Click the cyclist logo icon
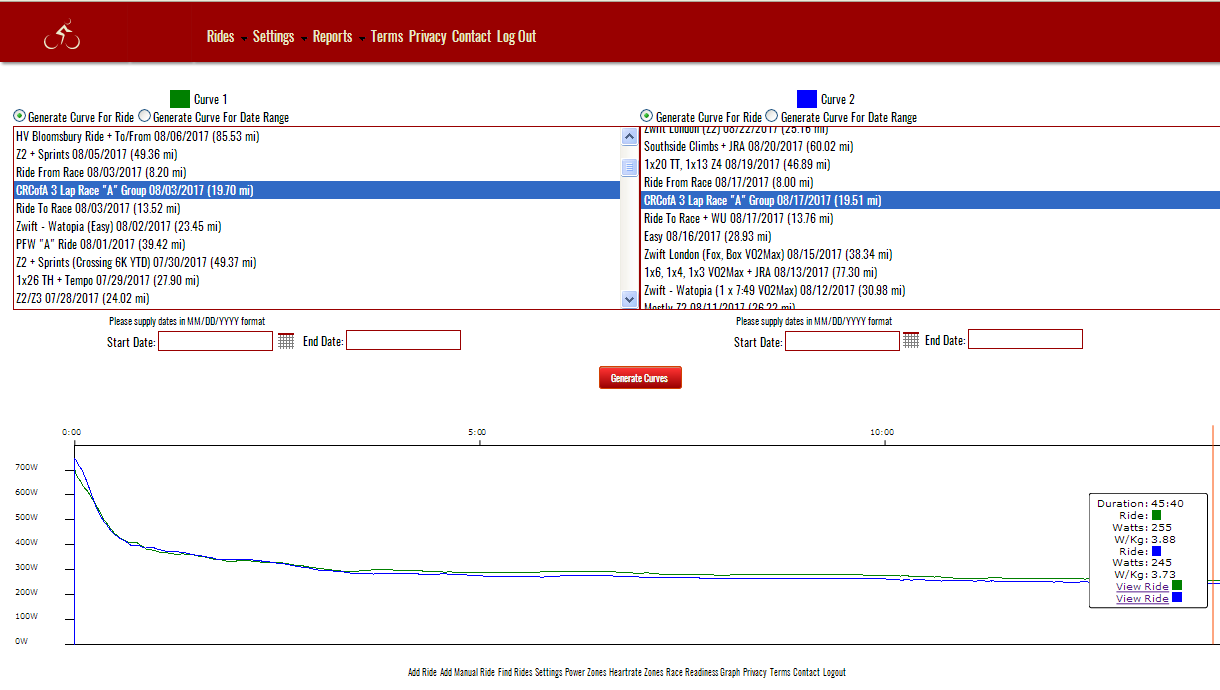Image resolution: width=1220 pixels, height=690 pixels. pyautogui.click(x=62, y=37)
